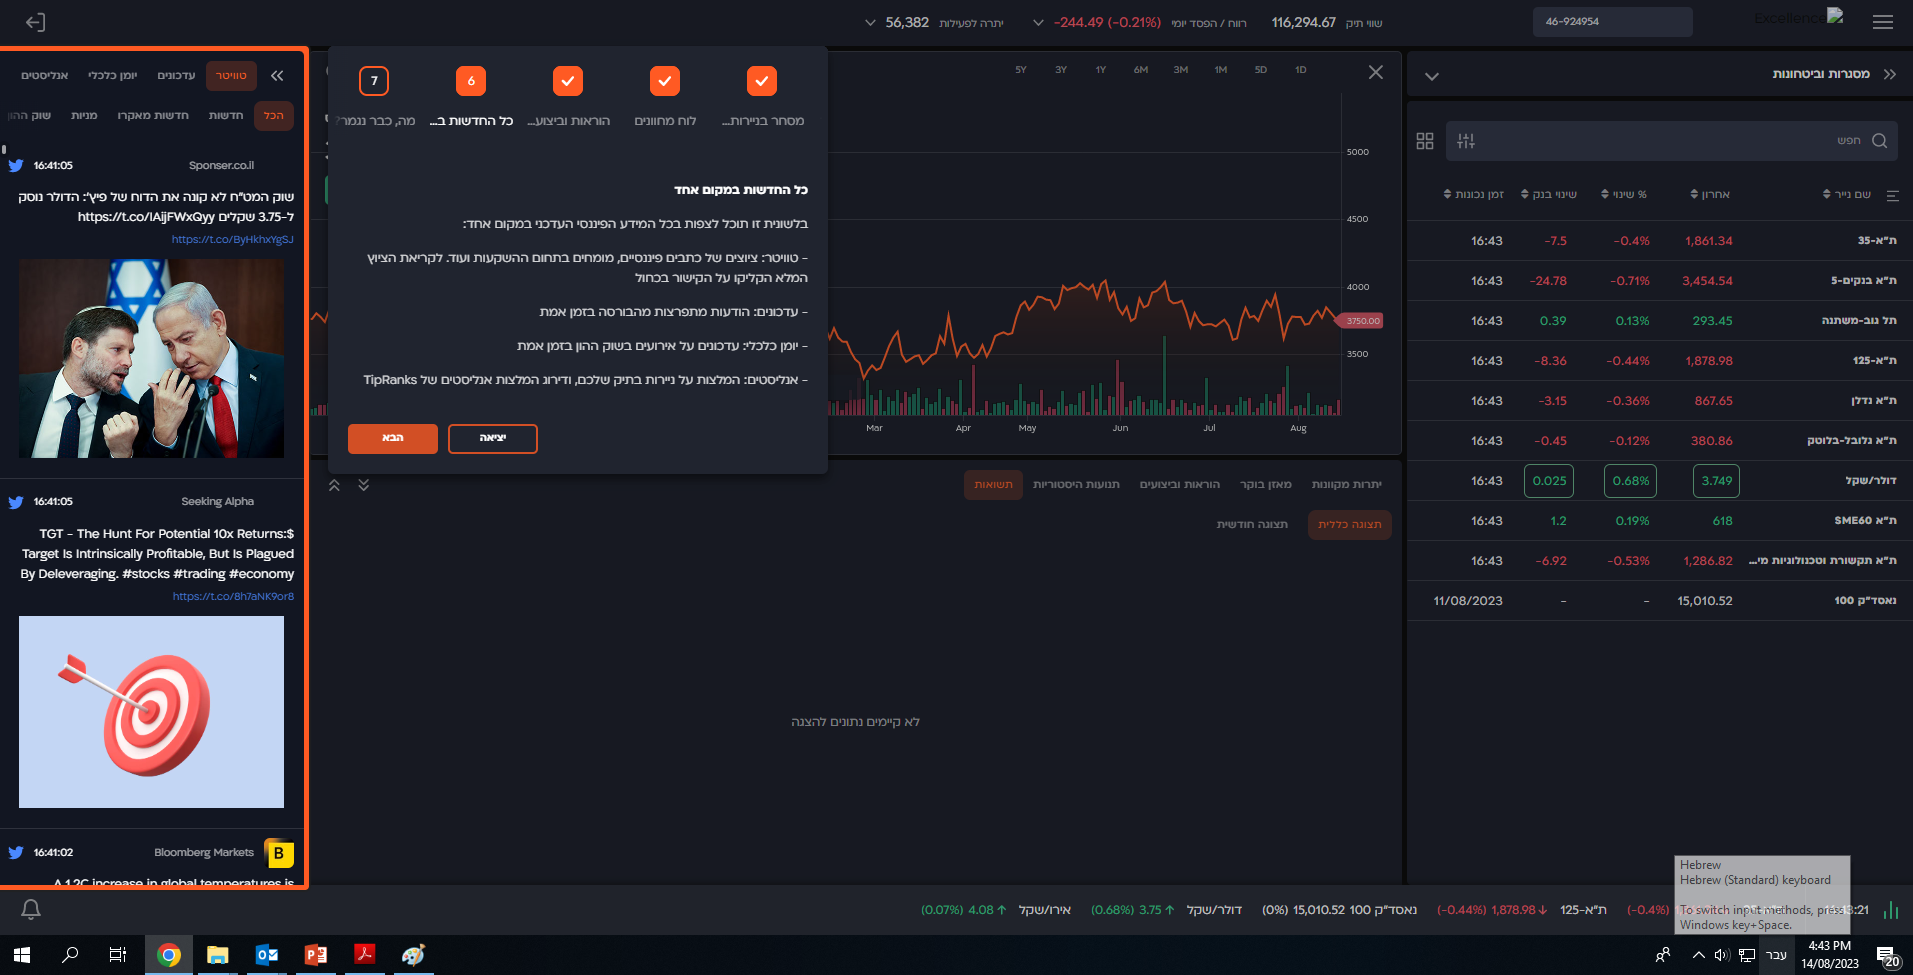Open the profit/loss dropdown arrow in header
The height and width of the screenshot is (975, 1913).
(x=1038, y=22)
